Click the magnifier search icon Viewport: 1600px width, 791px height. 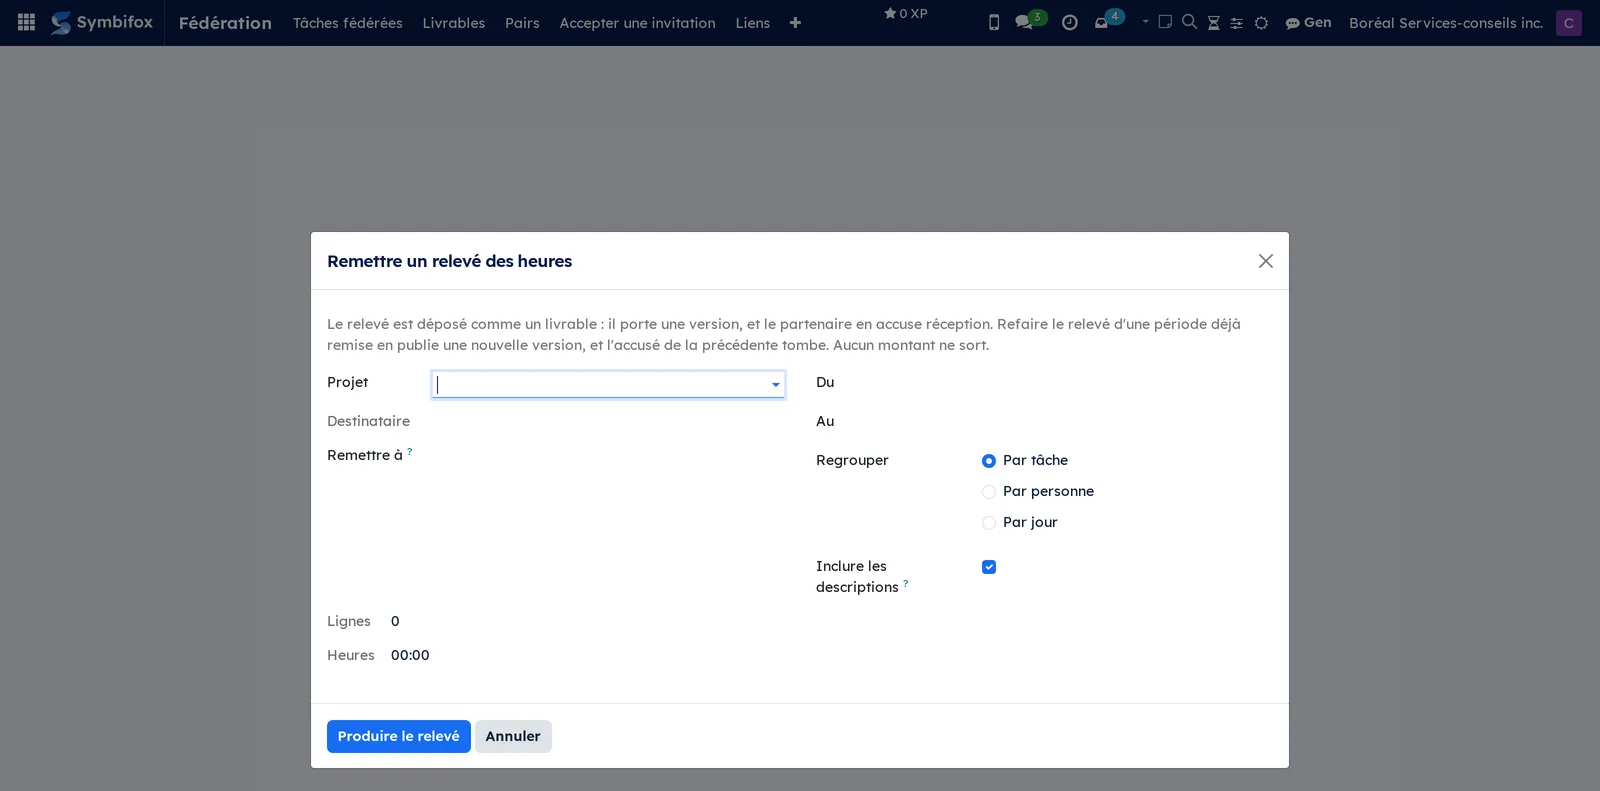pyautogui.click(x=1189, y=22)
